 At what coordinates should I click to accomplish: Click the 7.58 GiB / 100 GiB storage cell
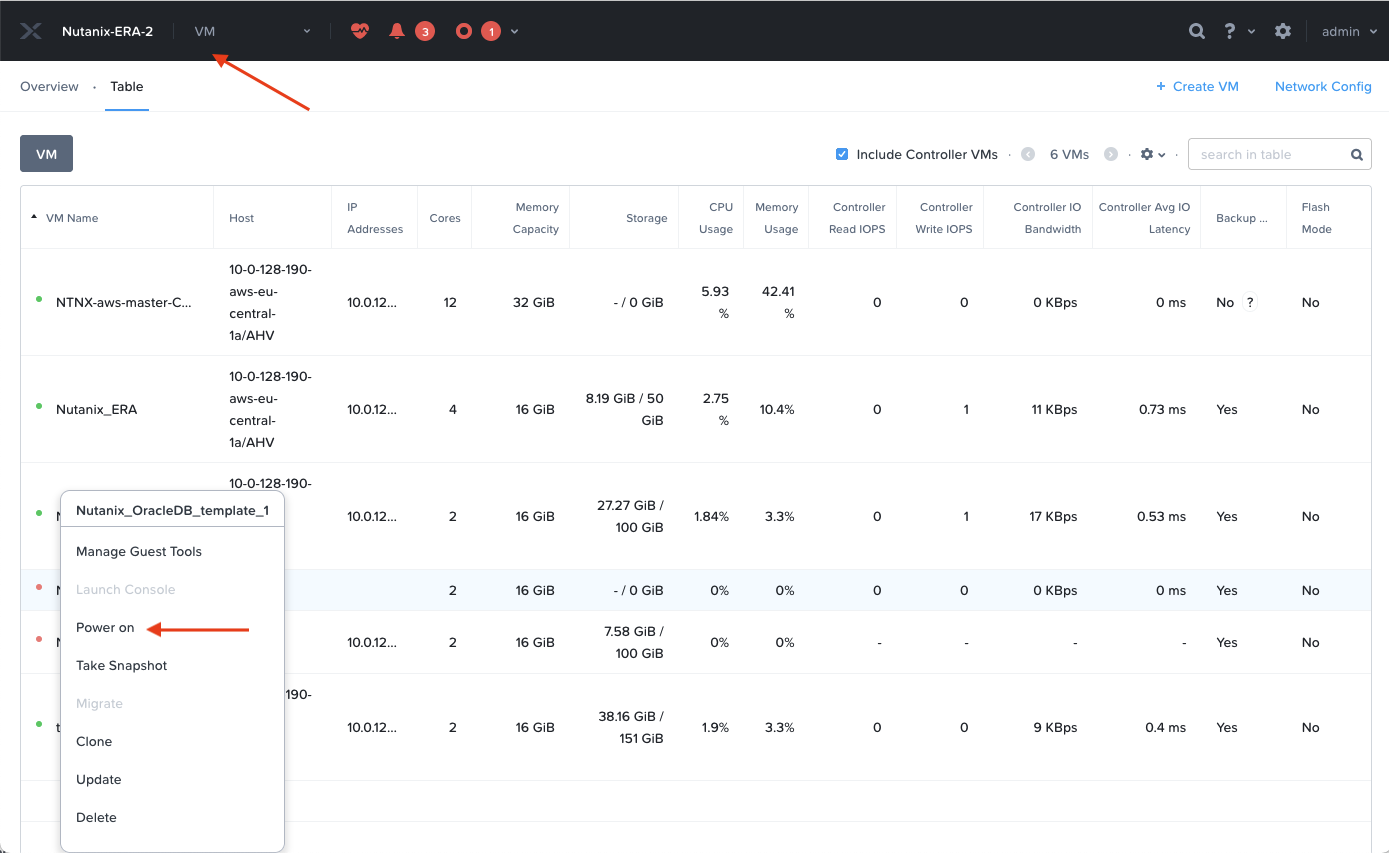point(634,642)
